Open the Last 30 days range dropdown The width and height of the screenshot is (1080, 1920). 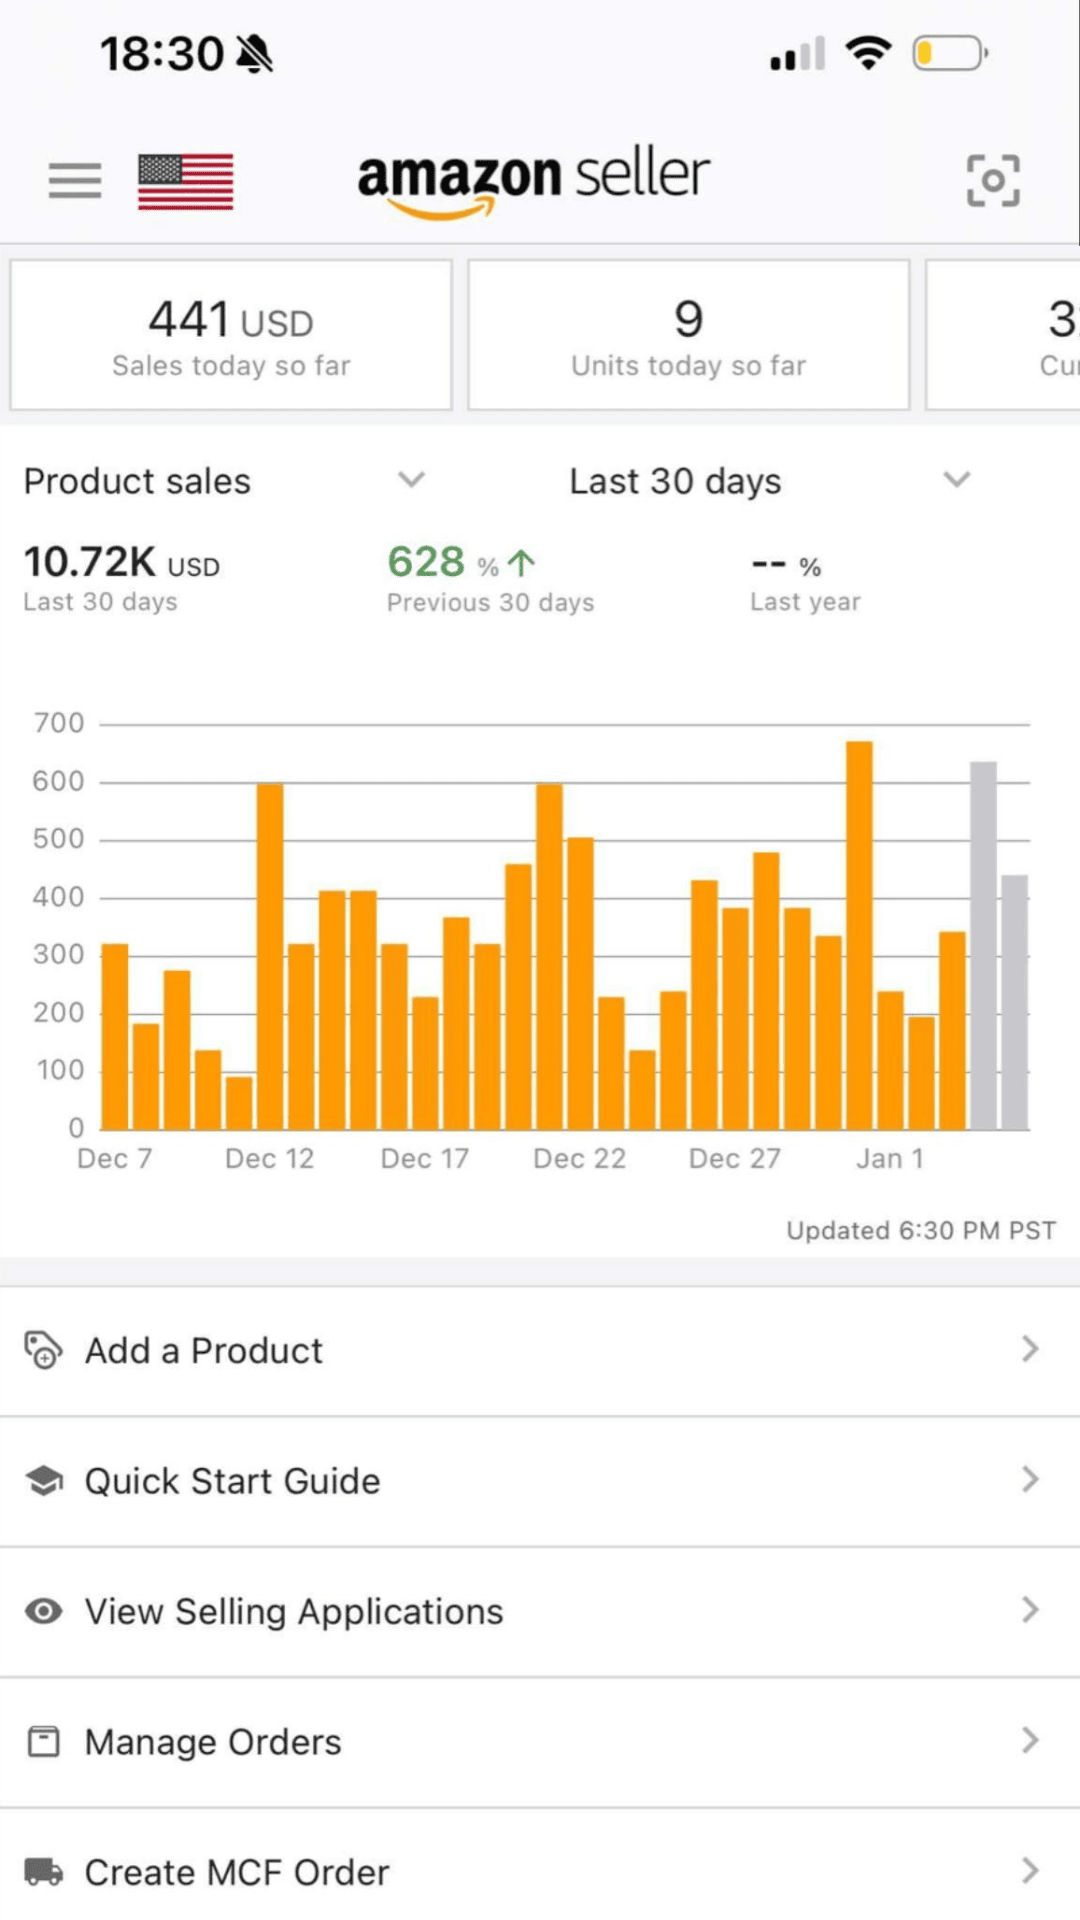click(x=956, y=480)
